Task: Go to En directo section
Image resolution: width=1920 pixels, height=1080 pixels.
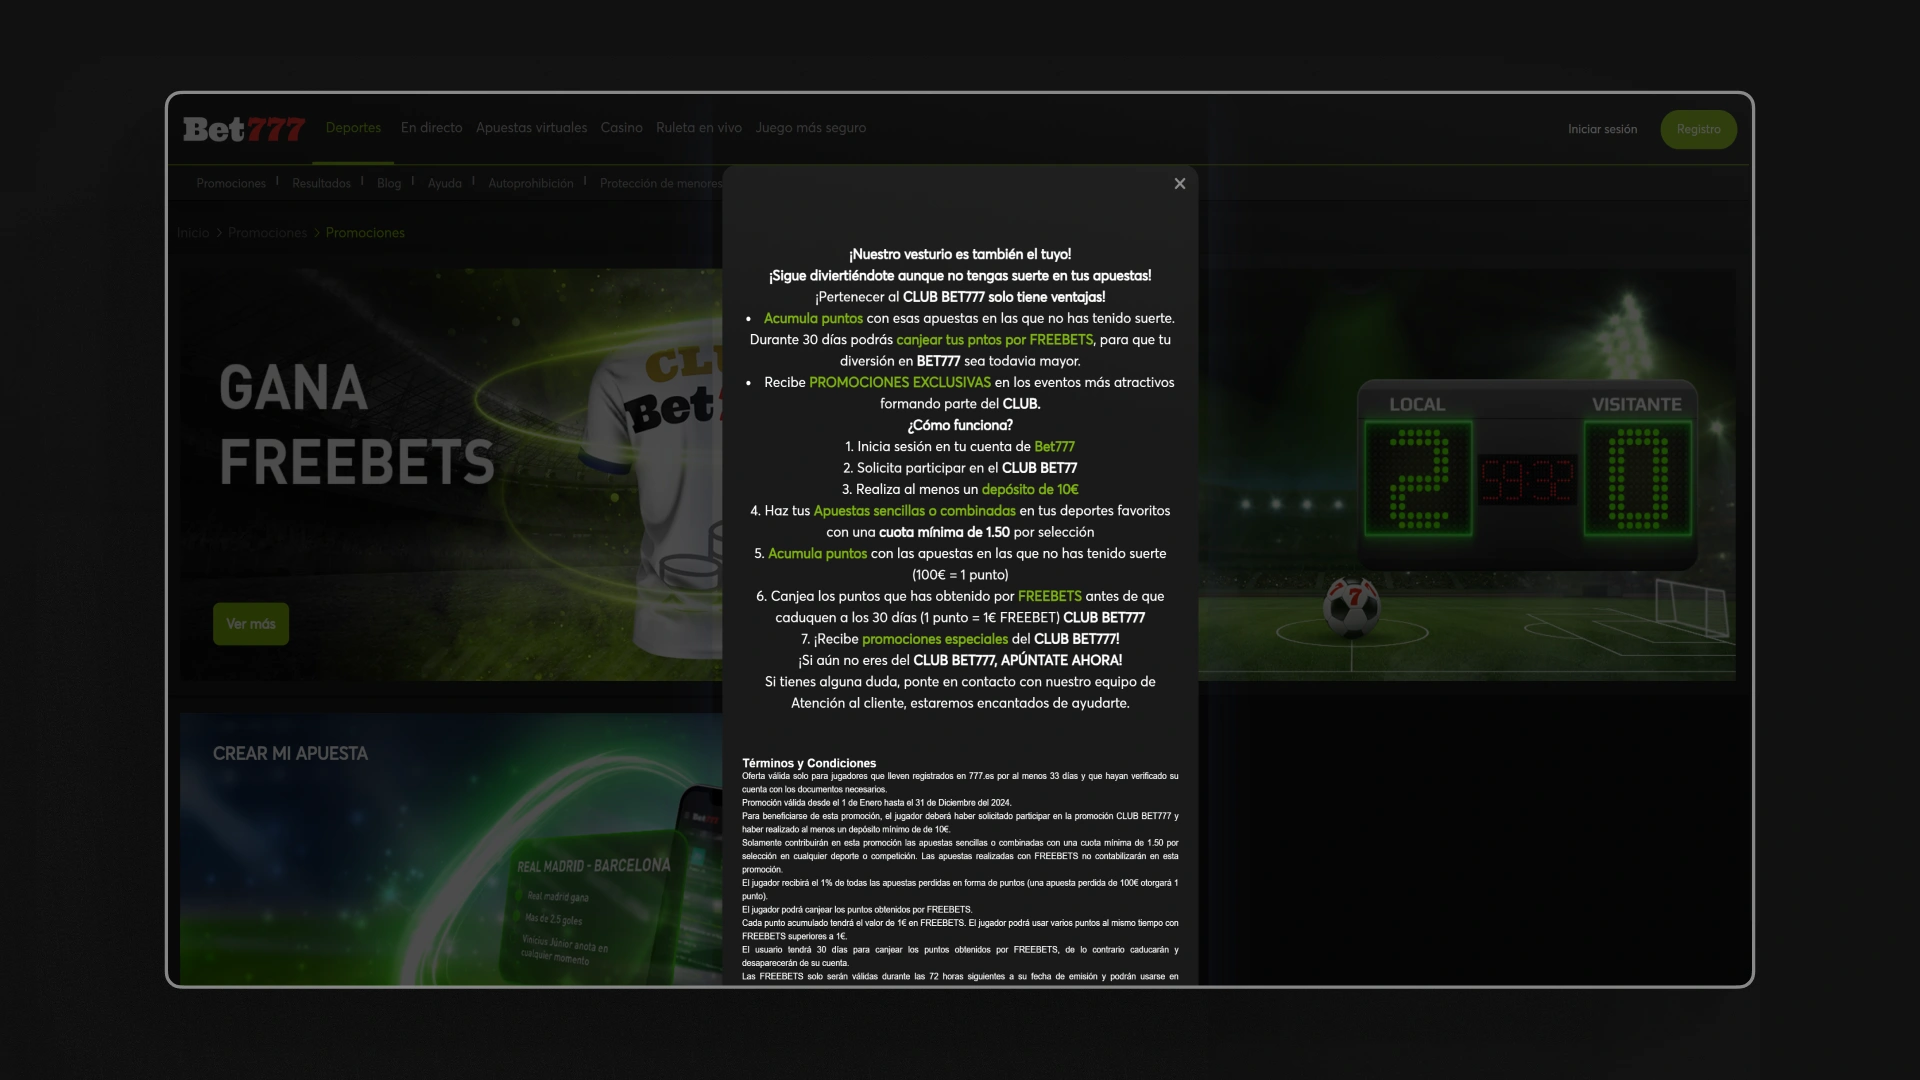Action: (431, 128)
